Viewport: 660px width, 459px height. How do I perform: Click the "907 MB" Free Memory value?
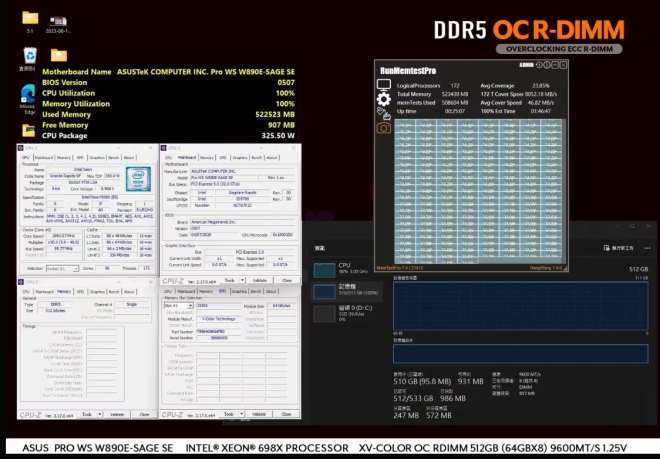[281, 125]
